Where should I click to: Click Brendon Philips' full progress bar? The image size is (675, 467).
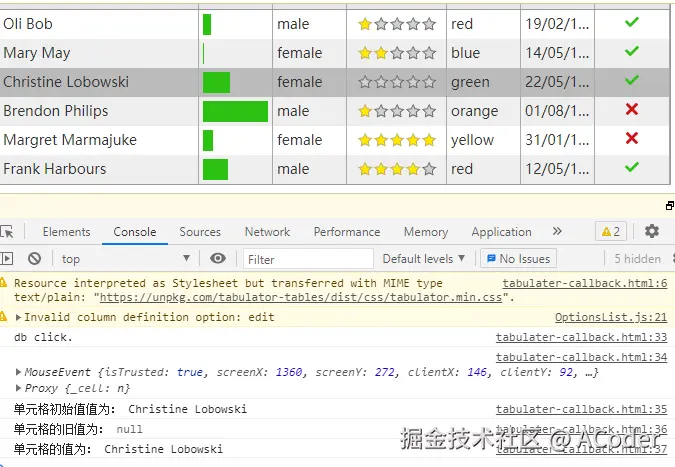[235, 111]
